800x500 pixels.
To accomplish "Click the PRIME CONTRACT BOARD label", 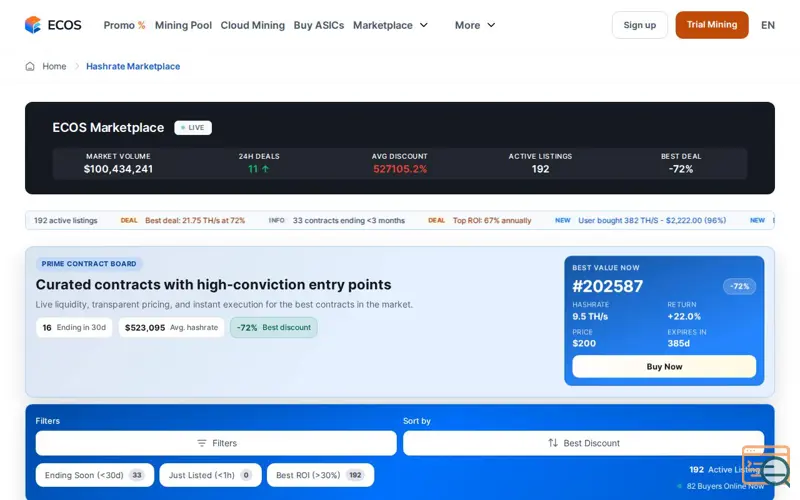I will click(89, 264).
